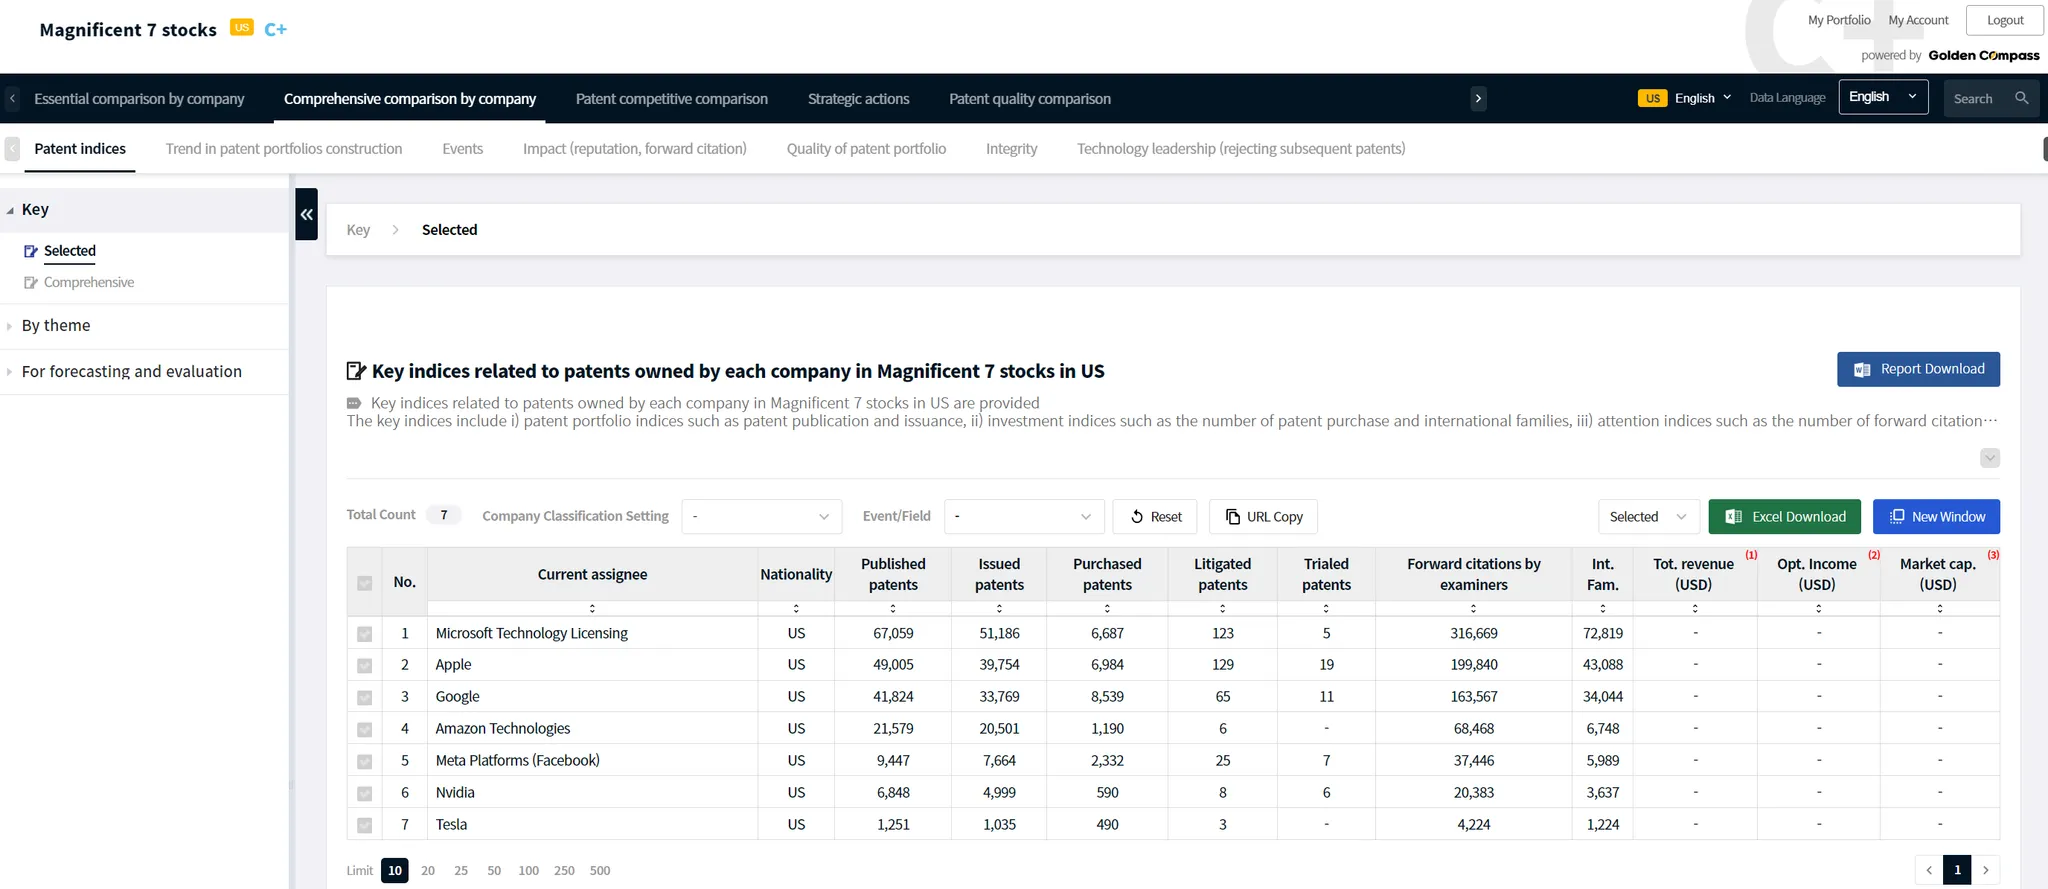The image size is (2048, 889).
Task: Sort by Int. Fam. column
Action: pyautogui.click(x=1603, y=608)
